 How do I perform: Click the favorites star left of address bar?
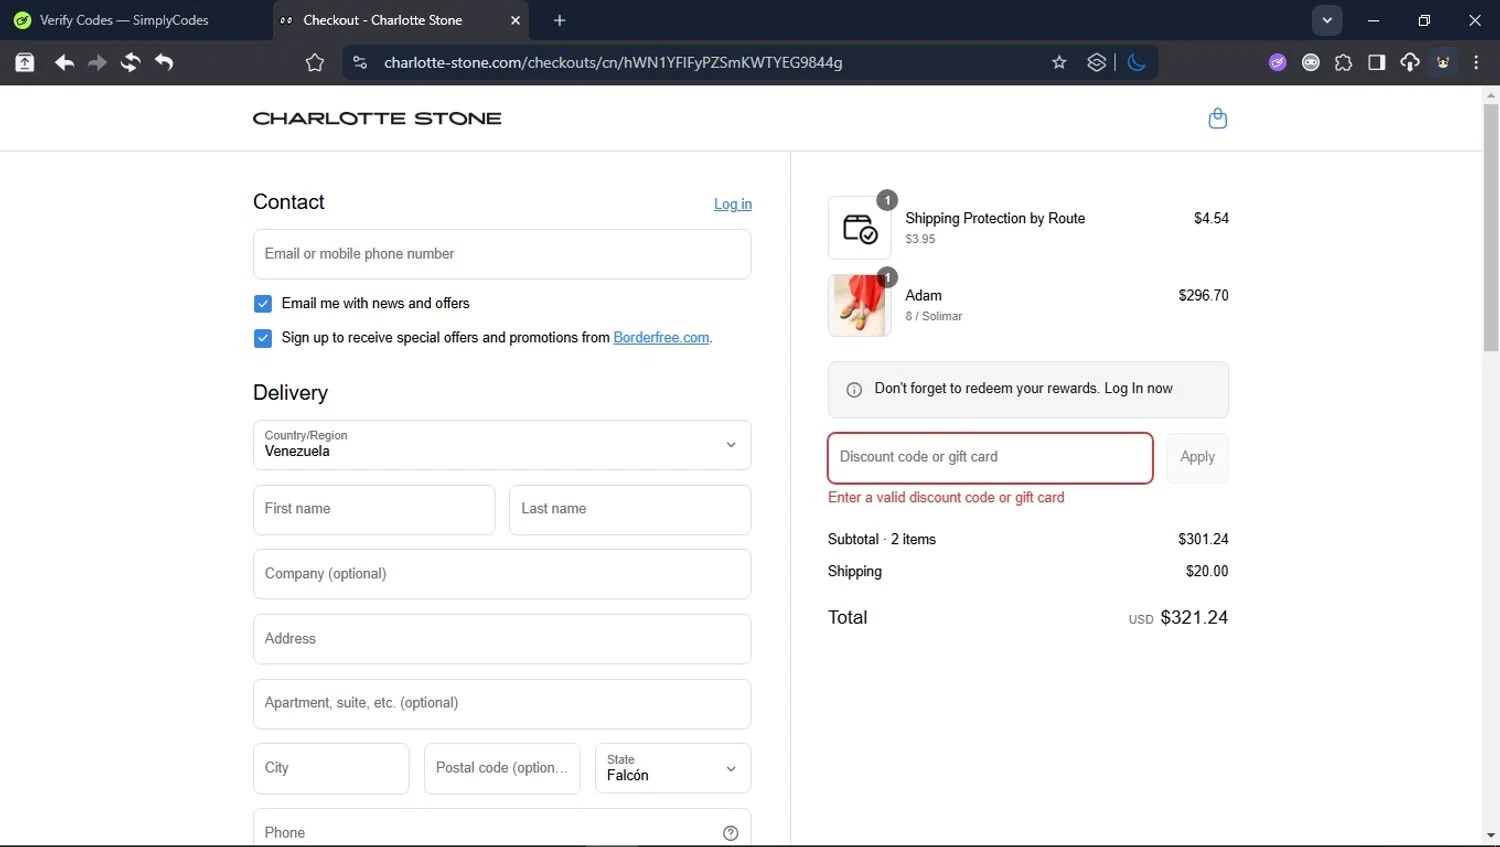point(314,62)
